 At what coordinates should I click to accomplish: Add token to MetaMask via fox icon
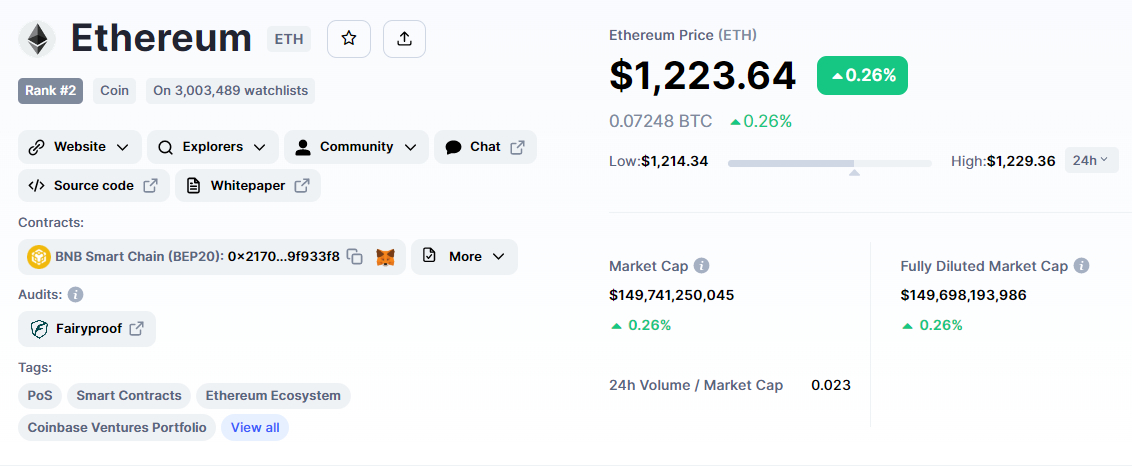[x=386, y=256]
